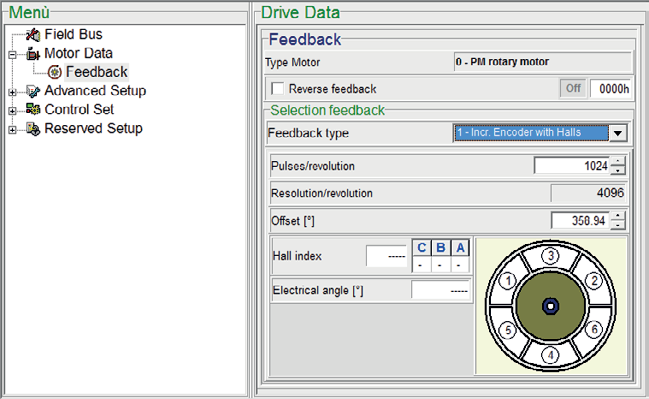Click the Type Motor field '0 - PM rotary motor'
The height and width of the screenshot is (399, 649).
pyautogui.click(x=543, y=62)
